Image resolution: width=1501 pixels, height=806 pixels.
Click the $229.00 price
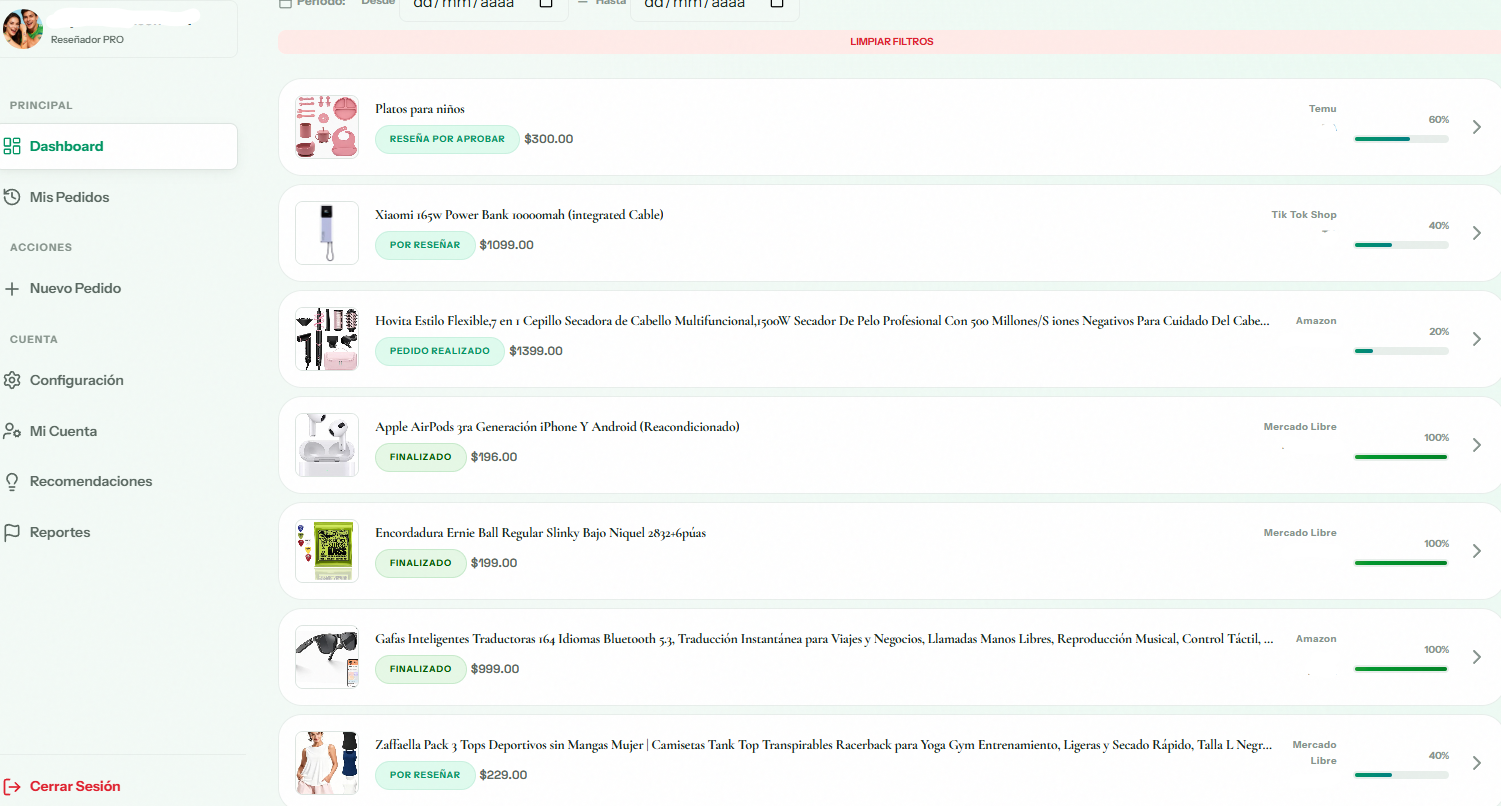(503, 775)
